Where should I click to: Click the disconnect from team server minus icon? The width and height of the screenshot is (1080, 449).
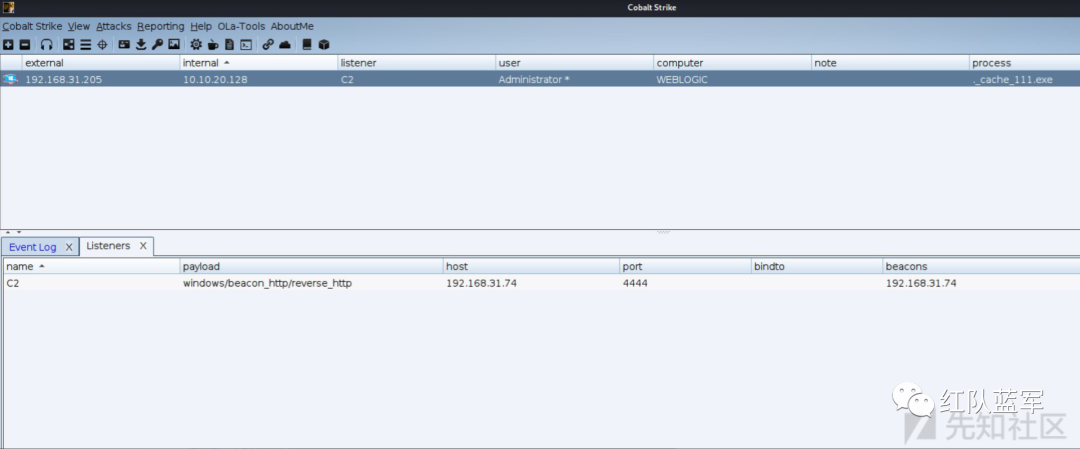25,45
